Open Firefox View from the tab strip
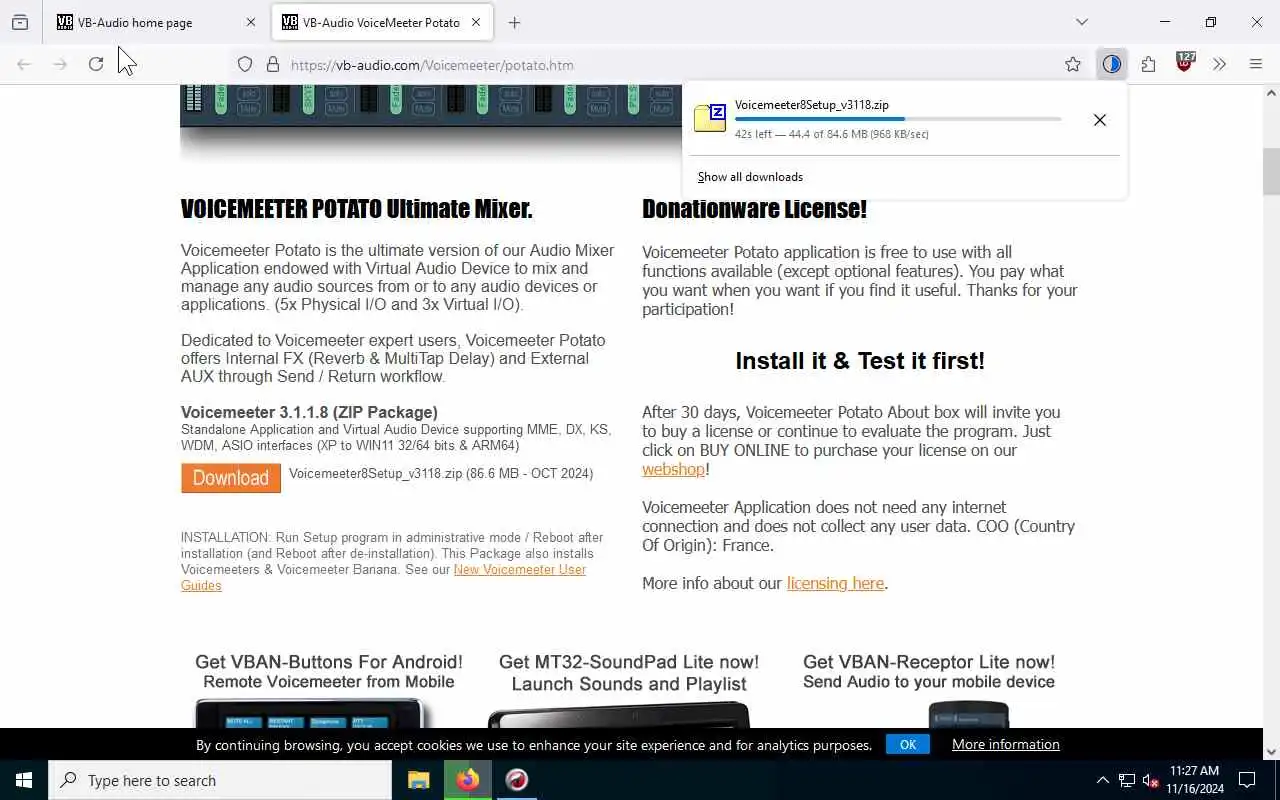This screenshot has width=1280, height=800. (x=20, y=22)
